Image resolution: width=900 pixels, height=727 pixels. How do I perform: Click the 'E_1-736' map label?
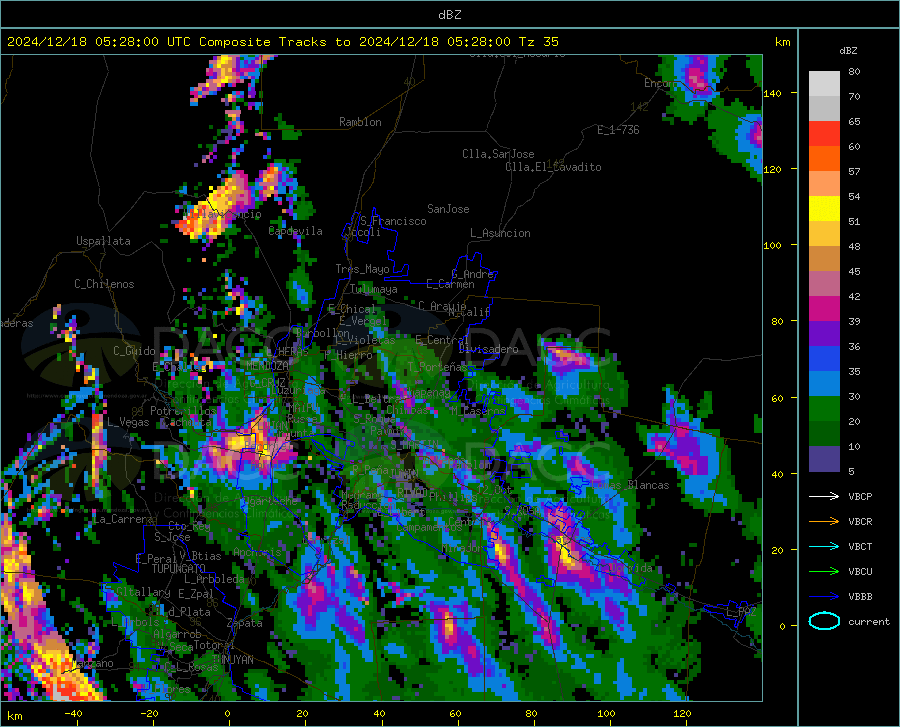618,130
